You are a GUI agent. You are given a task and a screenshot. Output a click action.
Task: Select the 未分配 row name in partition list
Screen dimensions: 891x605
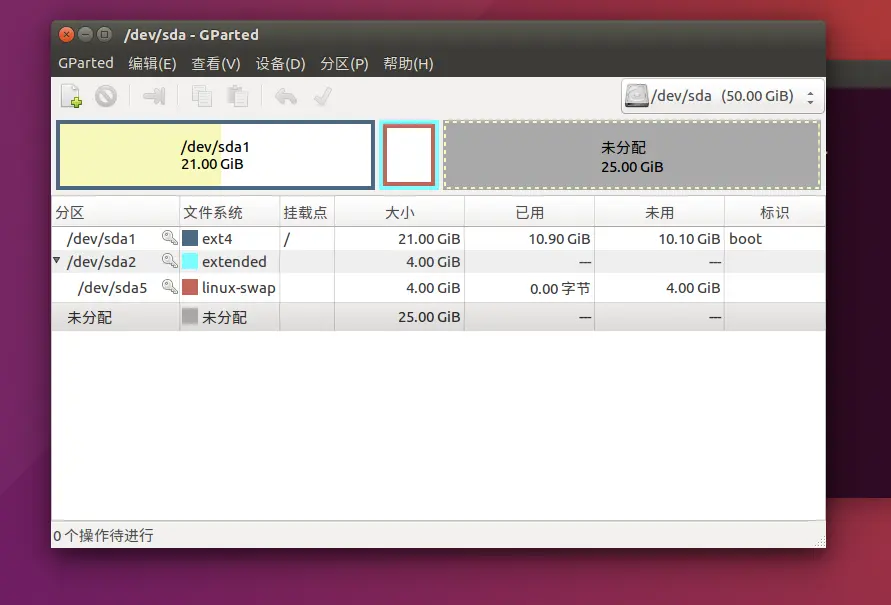89,317
